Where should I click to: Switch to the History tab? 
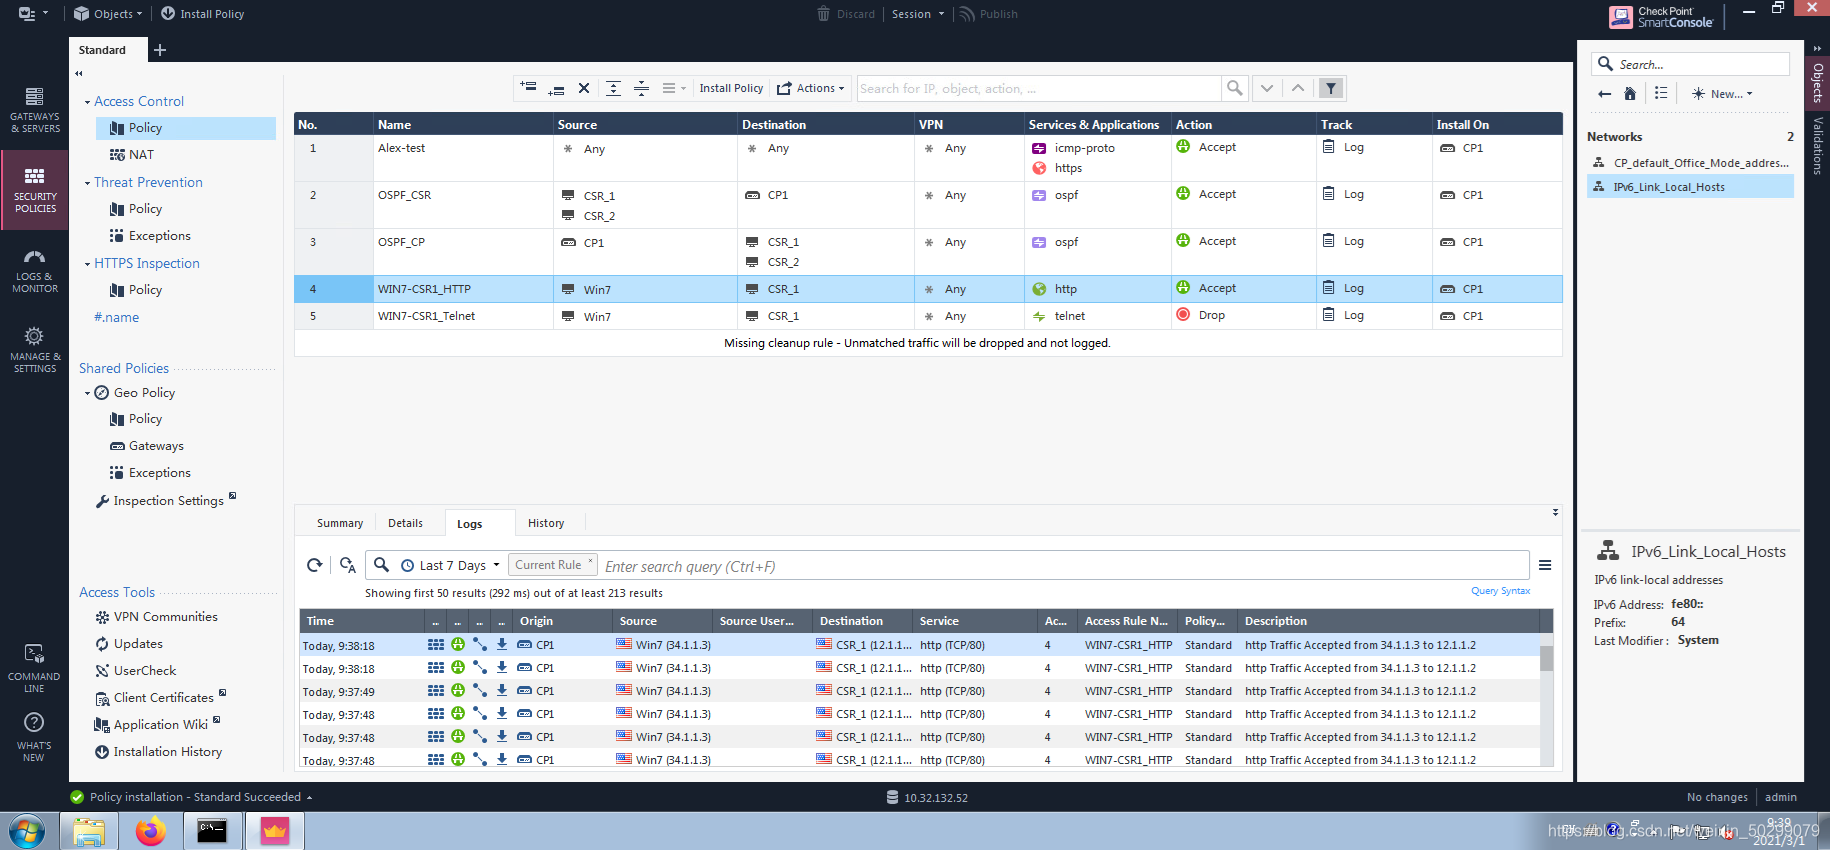pos(546,523)
